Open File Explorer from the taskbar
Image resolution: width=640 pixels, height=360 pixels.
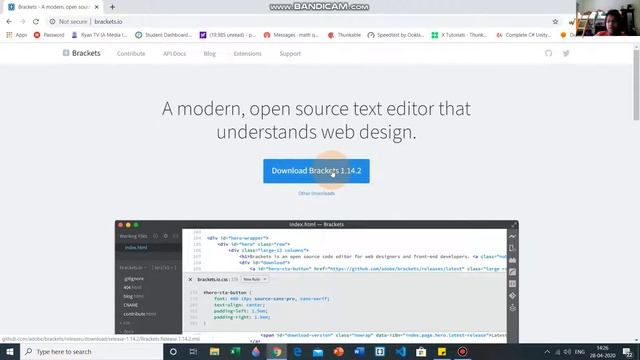[214, 351]
